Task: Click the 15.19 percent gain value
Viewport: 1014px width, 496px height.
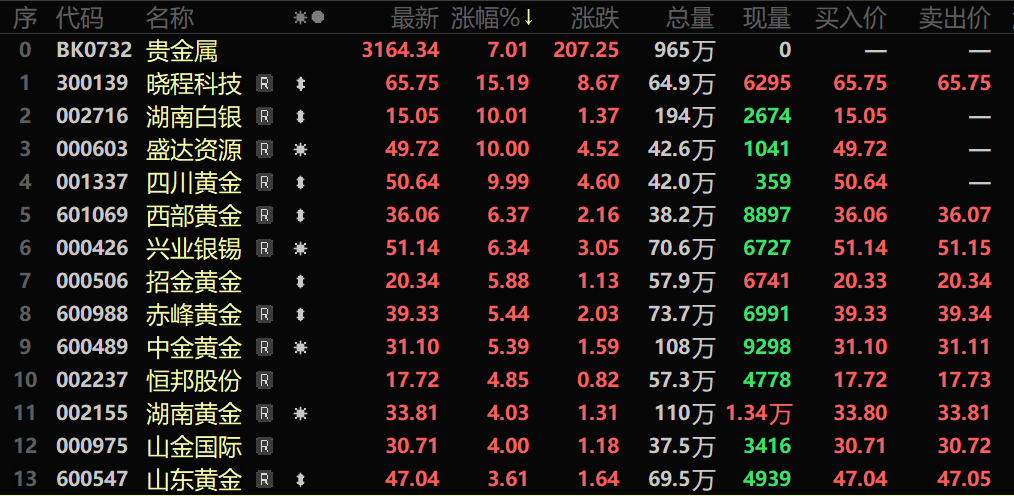Action: (502, 83)
